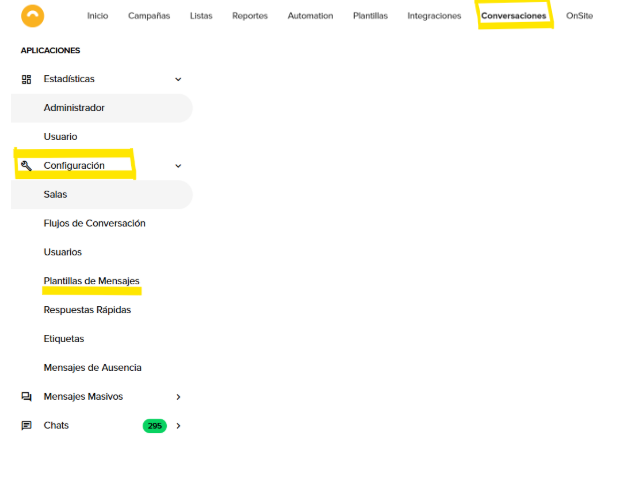Collapse the Configuración section chevron
Screen dimensions: 633x495
[178, 166]
